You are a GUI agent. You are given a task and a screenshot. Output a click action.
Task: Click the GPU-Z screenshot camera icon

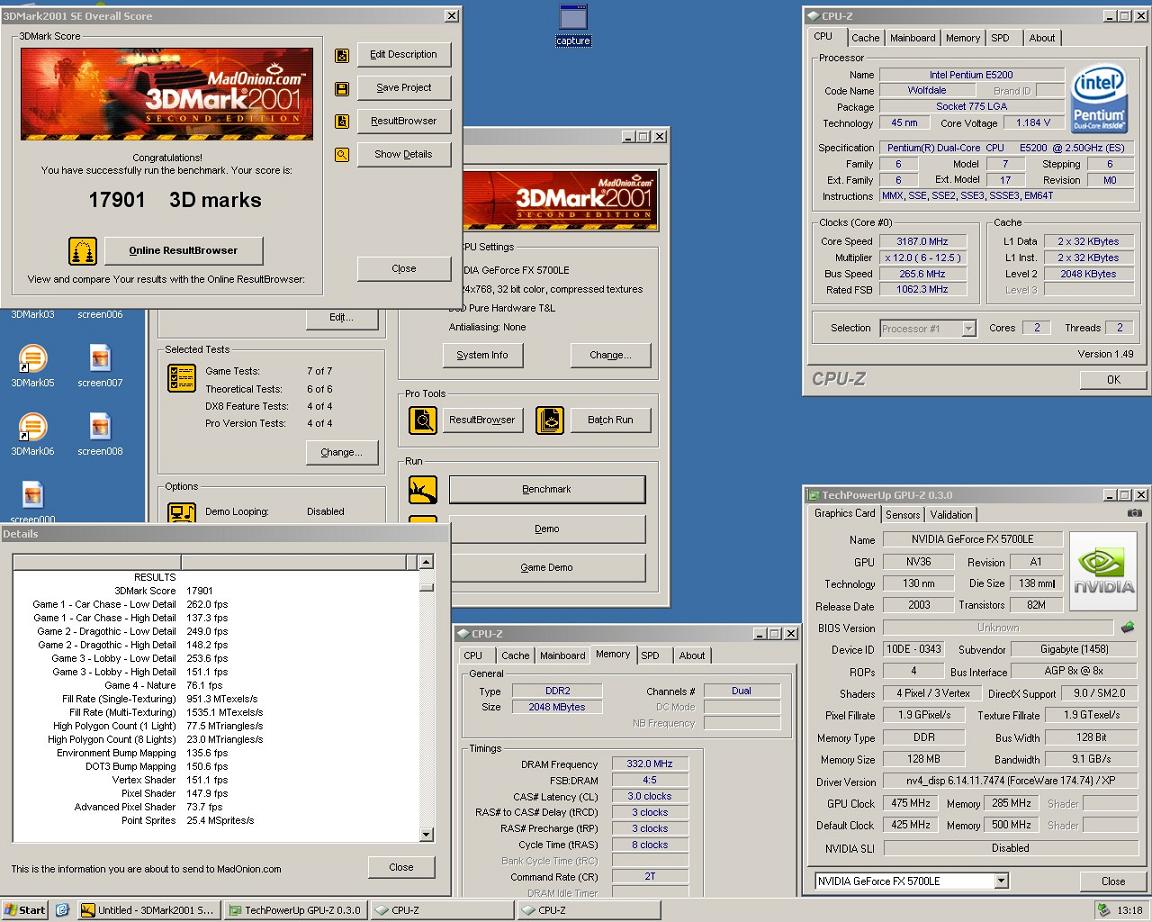[x=1134, y=513]
